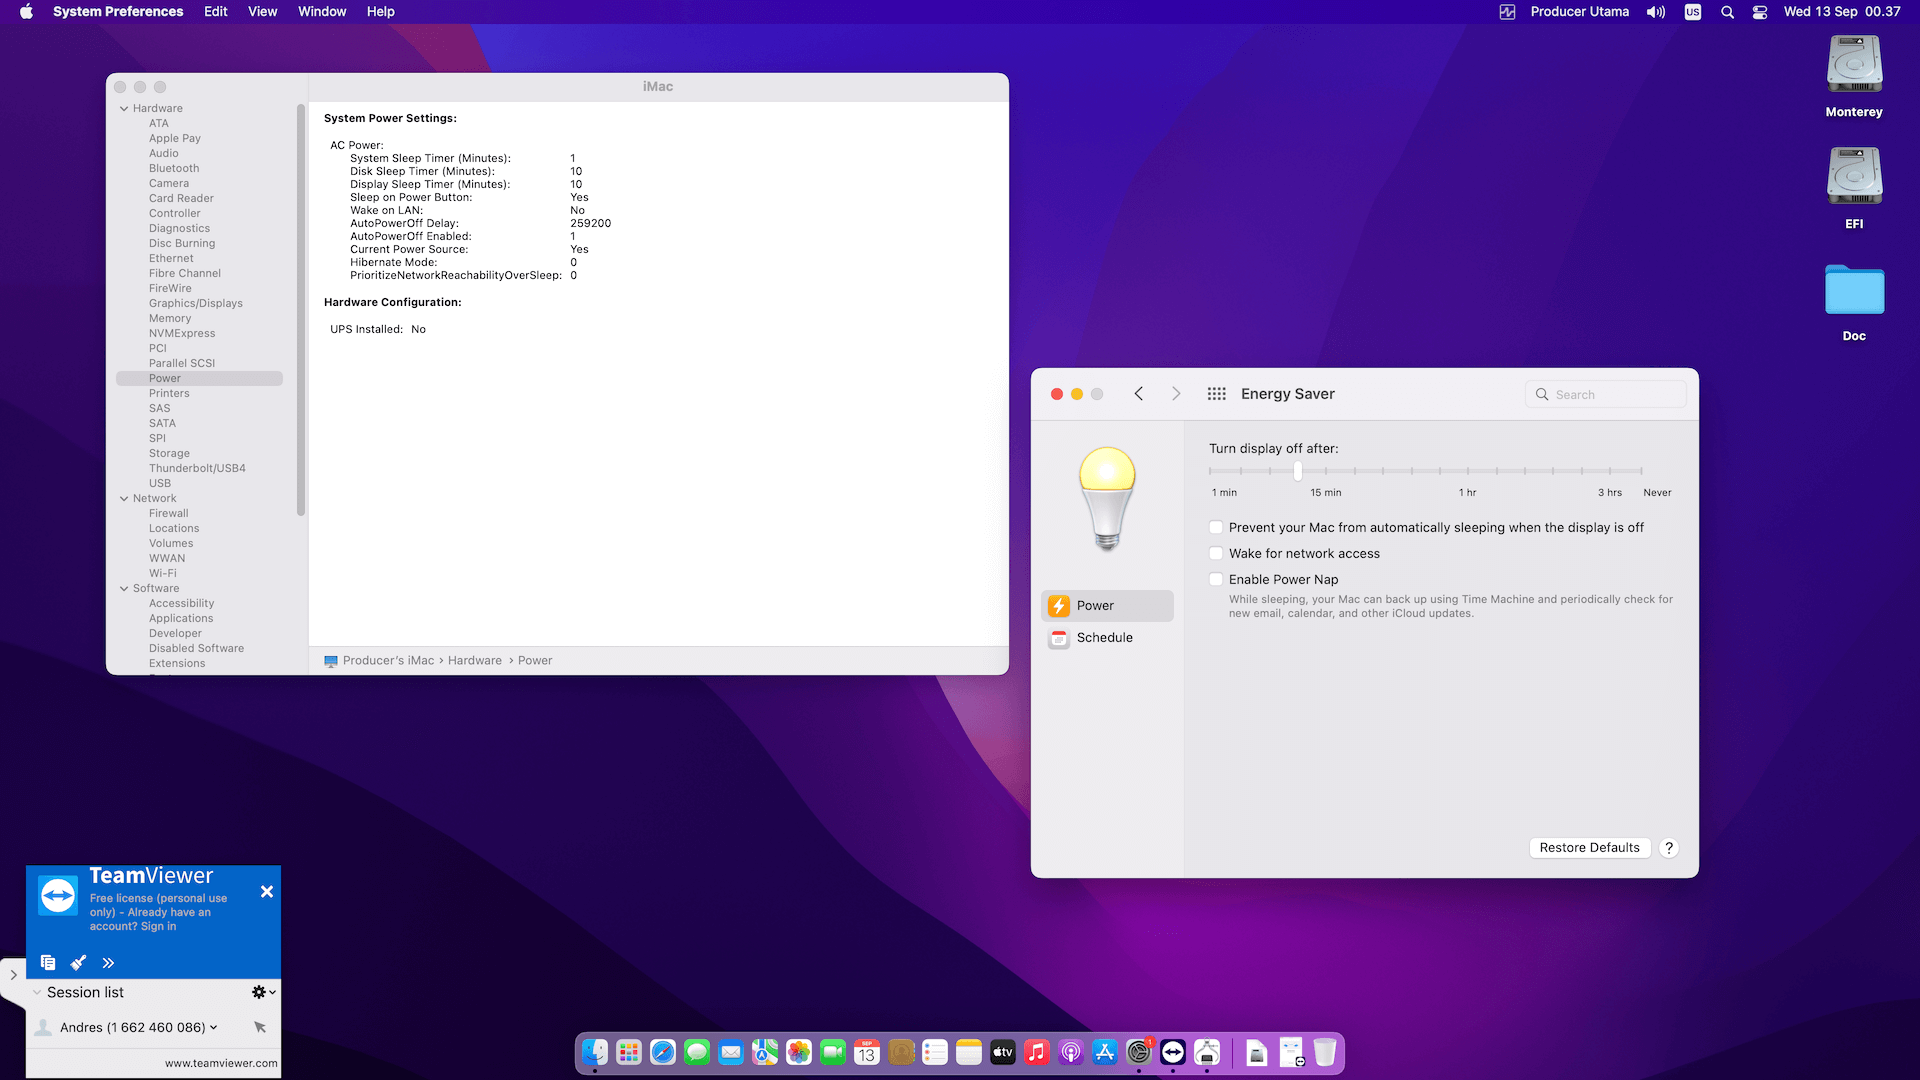This screenshot has height=1080, width=1920.
Task: Select Bluetooth in the hardware list
Action: tap(174, 168)
